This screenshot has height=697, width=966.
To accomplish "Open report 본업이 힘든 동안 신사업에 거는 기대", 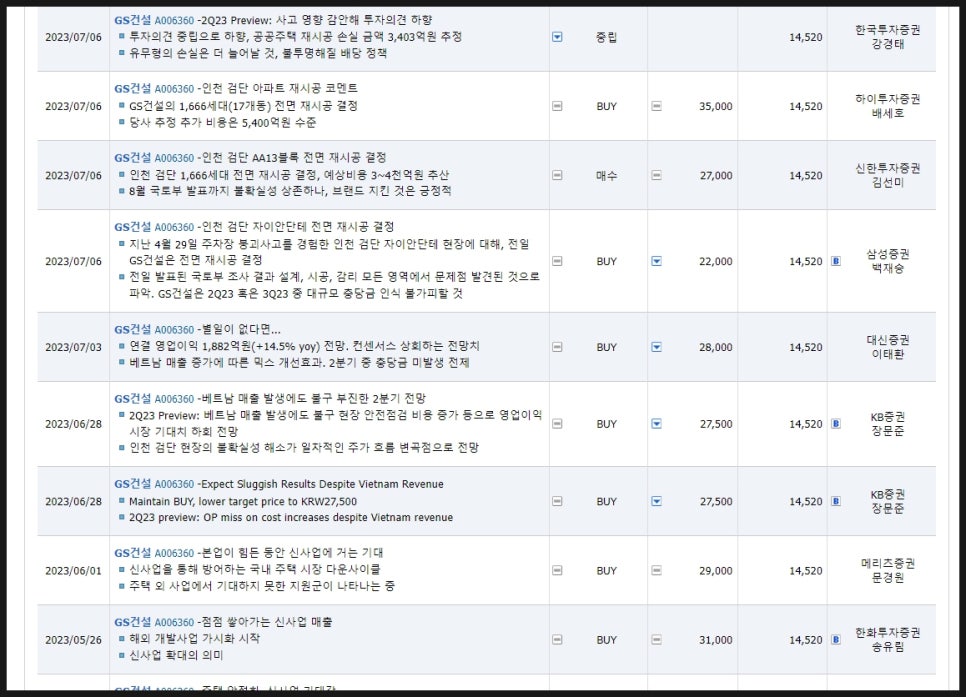I will (x=292, y=553).
